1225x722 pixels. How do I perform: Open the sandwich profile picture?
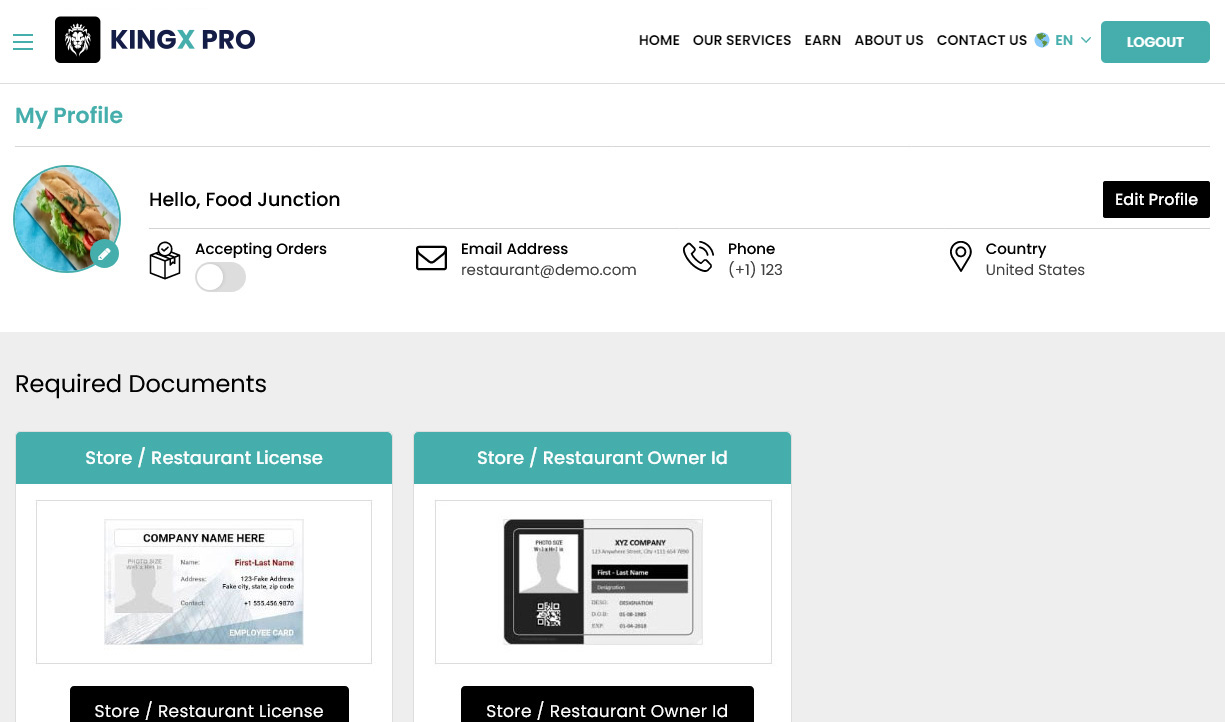coord(67,219)
